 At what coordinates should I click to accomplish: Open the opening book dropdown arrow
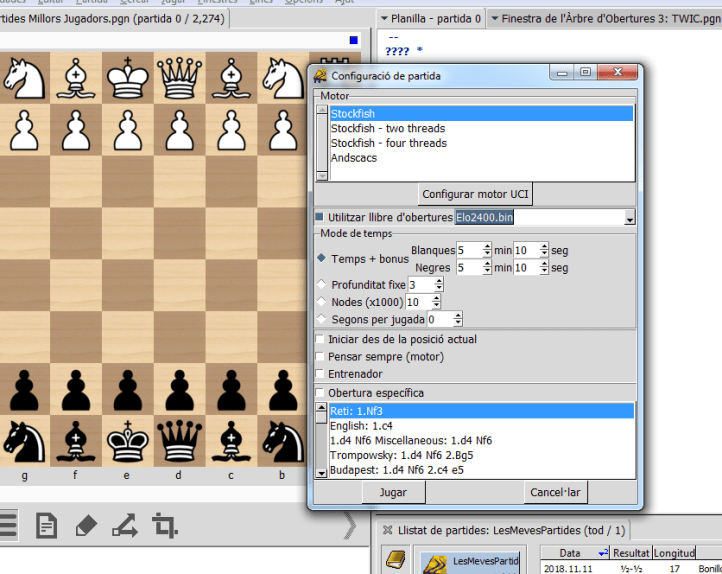[629, 217]
